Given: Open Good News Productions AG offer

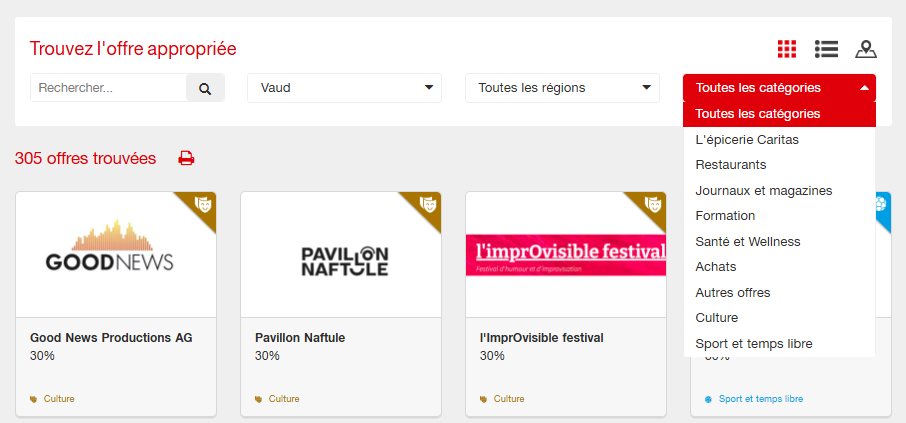Looking at the screenshot, I should click(x=111, y=338).
